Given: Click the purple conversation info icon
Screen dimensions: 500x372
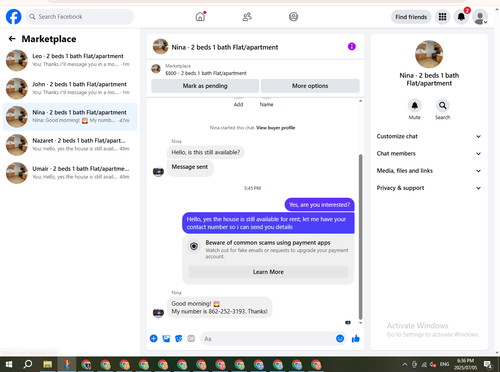Looking at the screenshot, I should pyautogui.click(x=352, y=46).
